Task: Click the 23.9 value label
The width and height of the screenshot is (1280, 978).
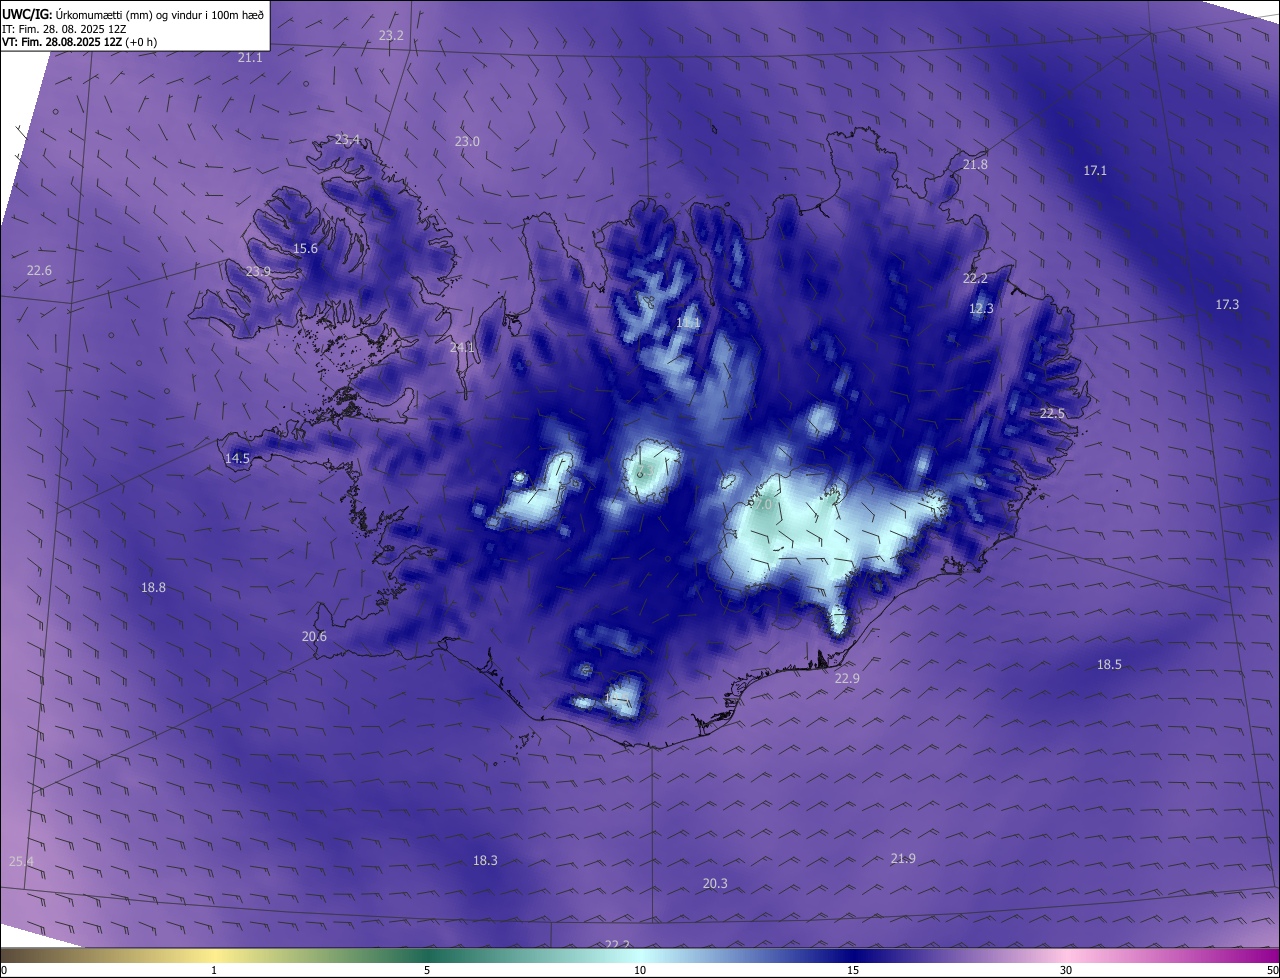Action: click(258, 272)
